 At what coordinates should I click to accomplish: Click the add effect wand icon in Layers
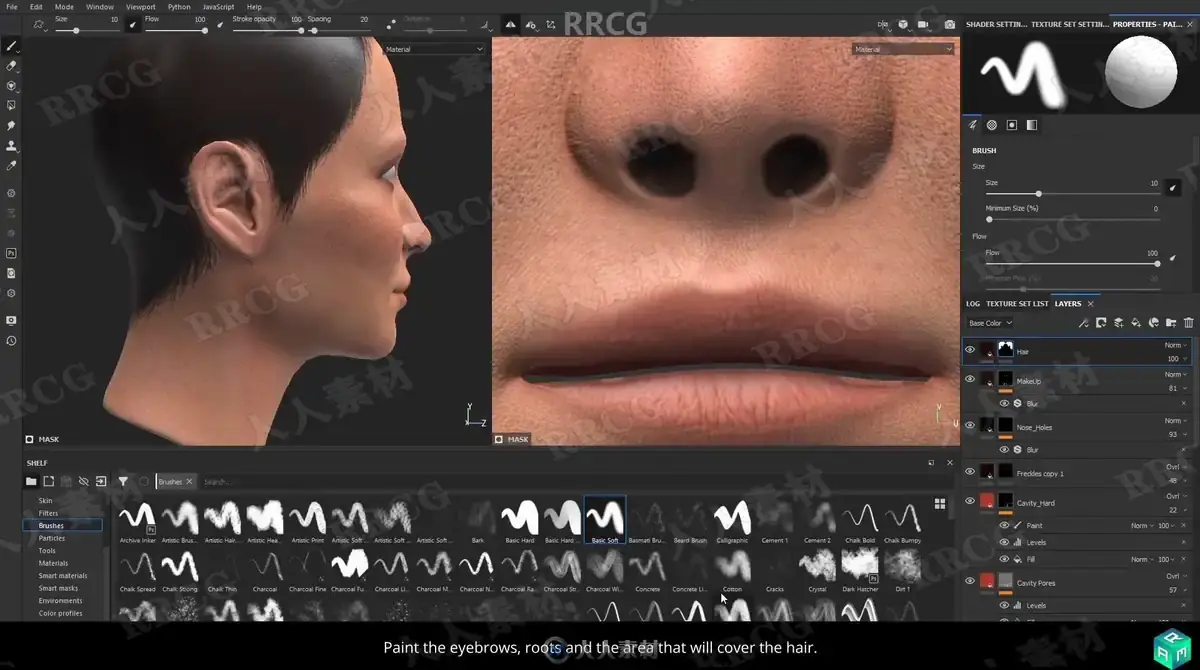1083,323
